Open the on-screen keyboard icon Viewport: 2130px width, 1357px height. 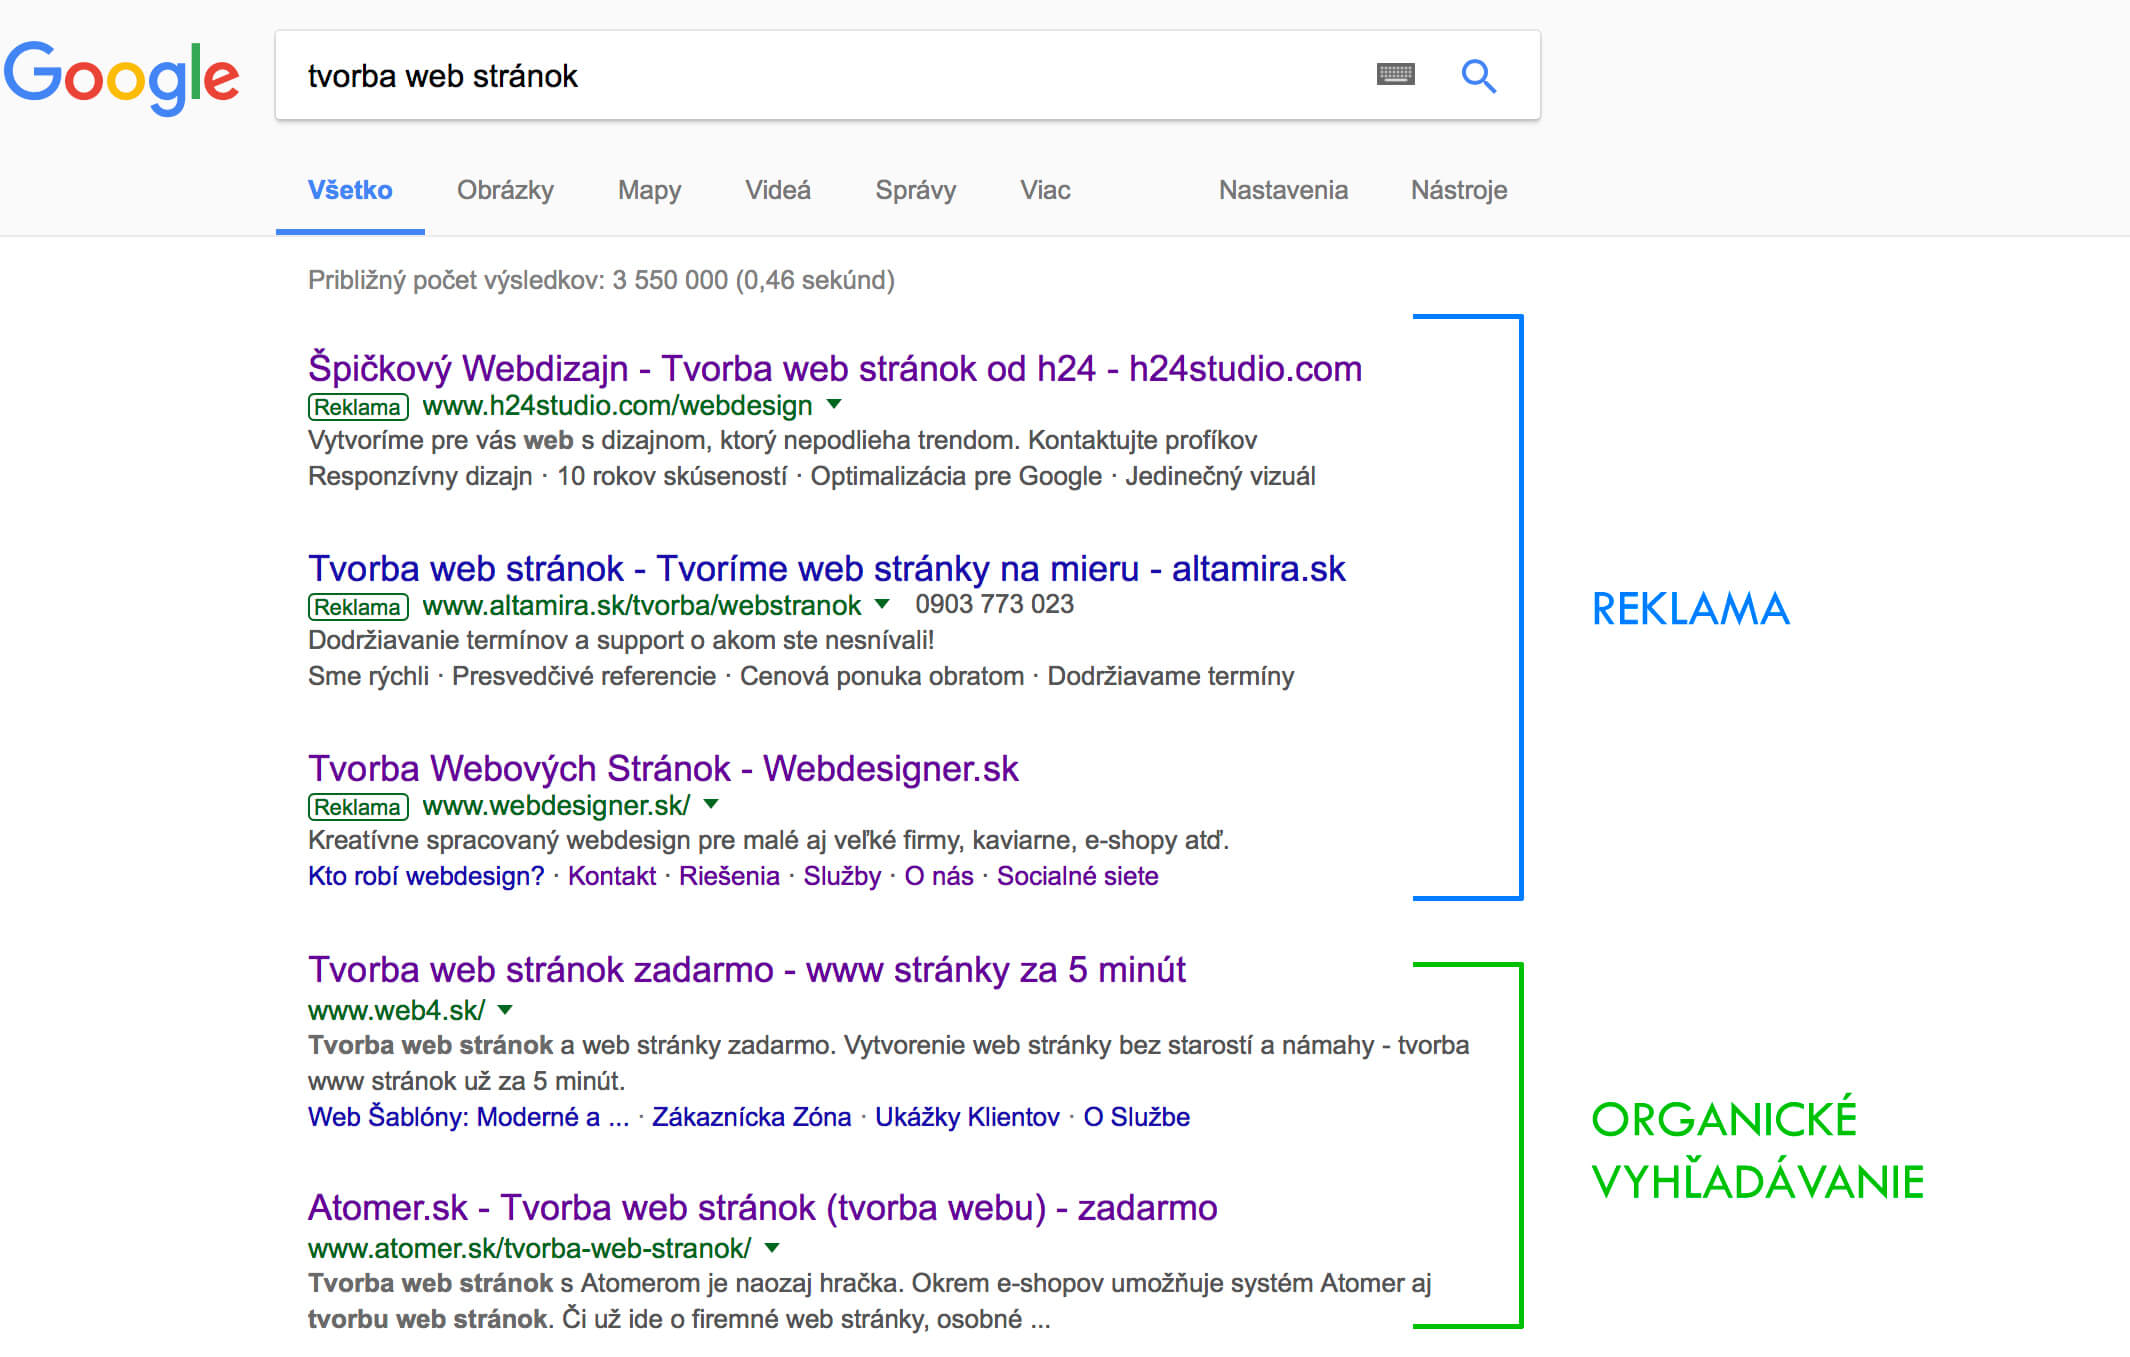(x=1395, y=74)
